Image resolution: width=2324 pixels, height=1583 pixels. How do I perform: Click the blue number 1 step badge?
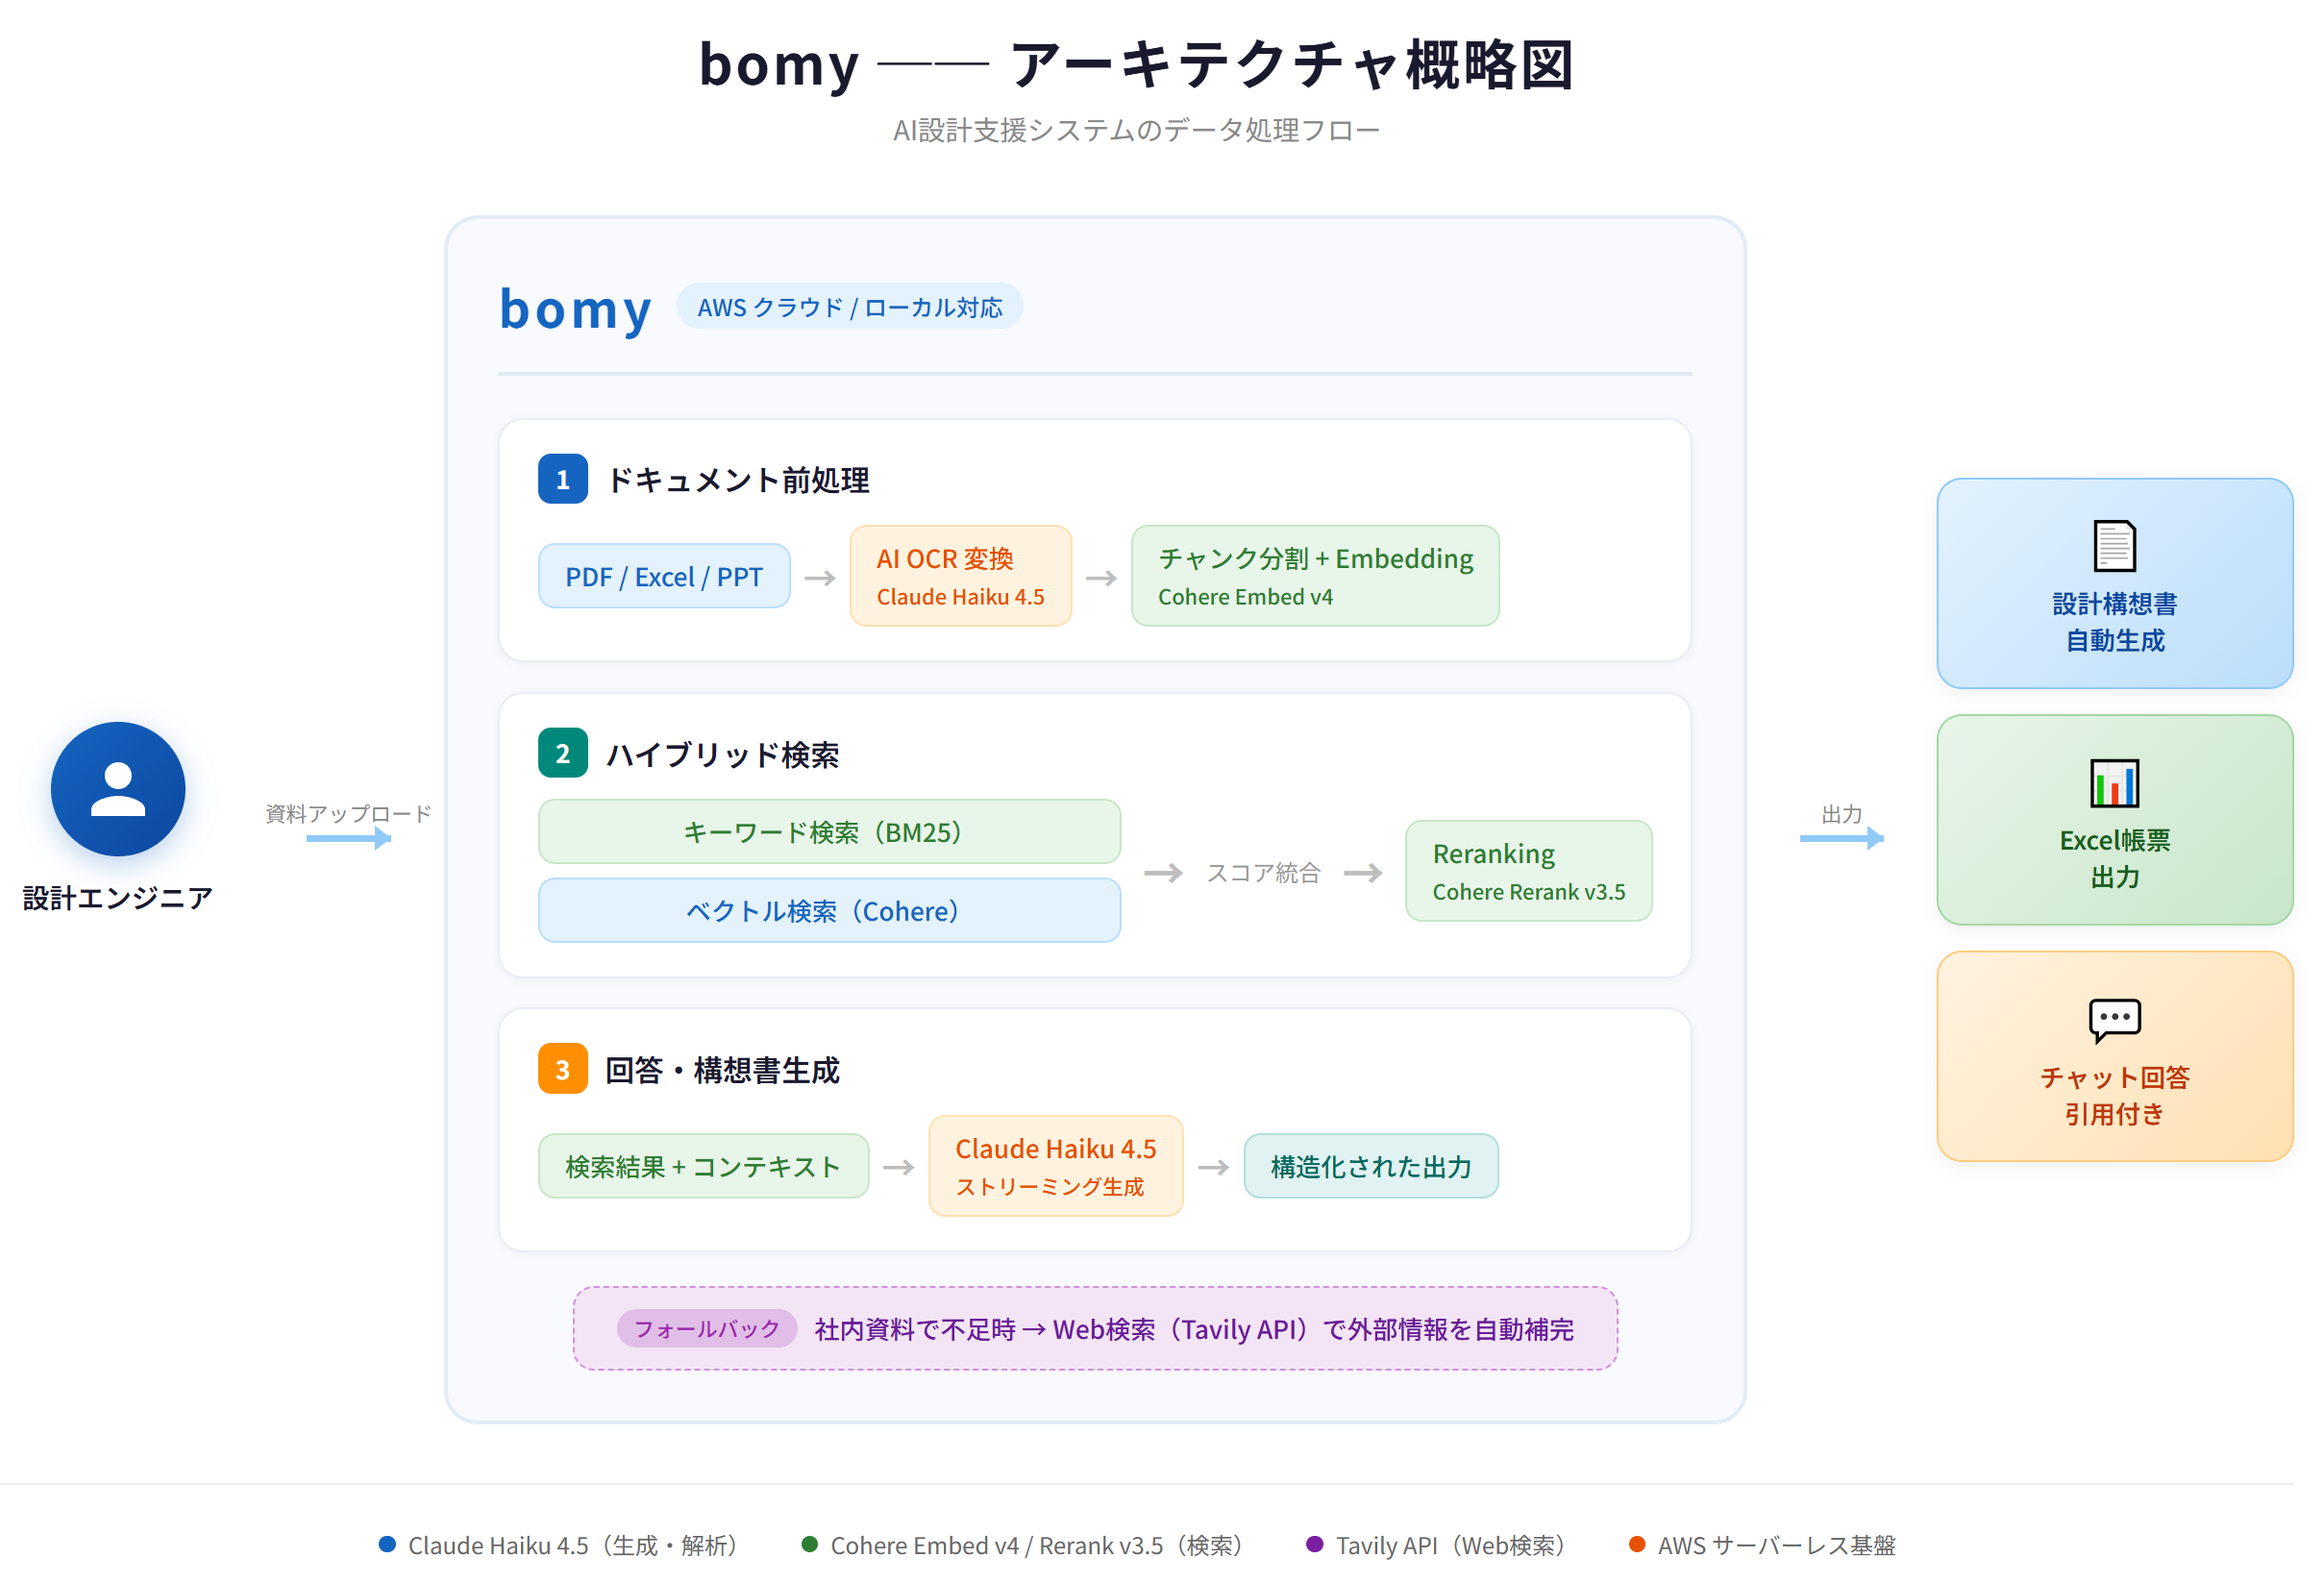(562, 479)
